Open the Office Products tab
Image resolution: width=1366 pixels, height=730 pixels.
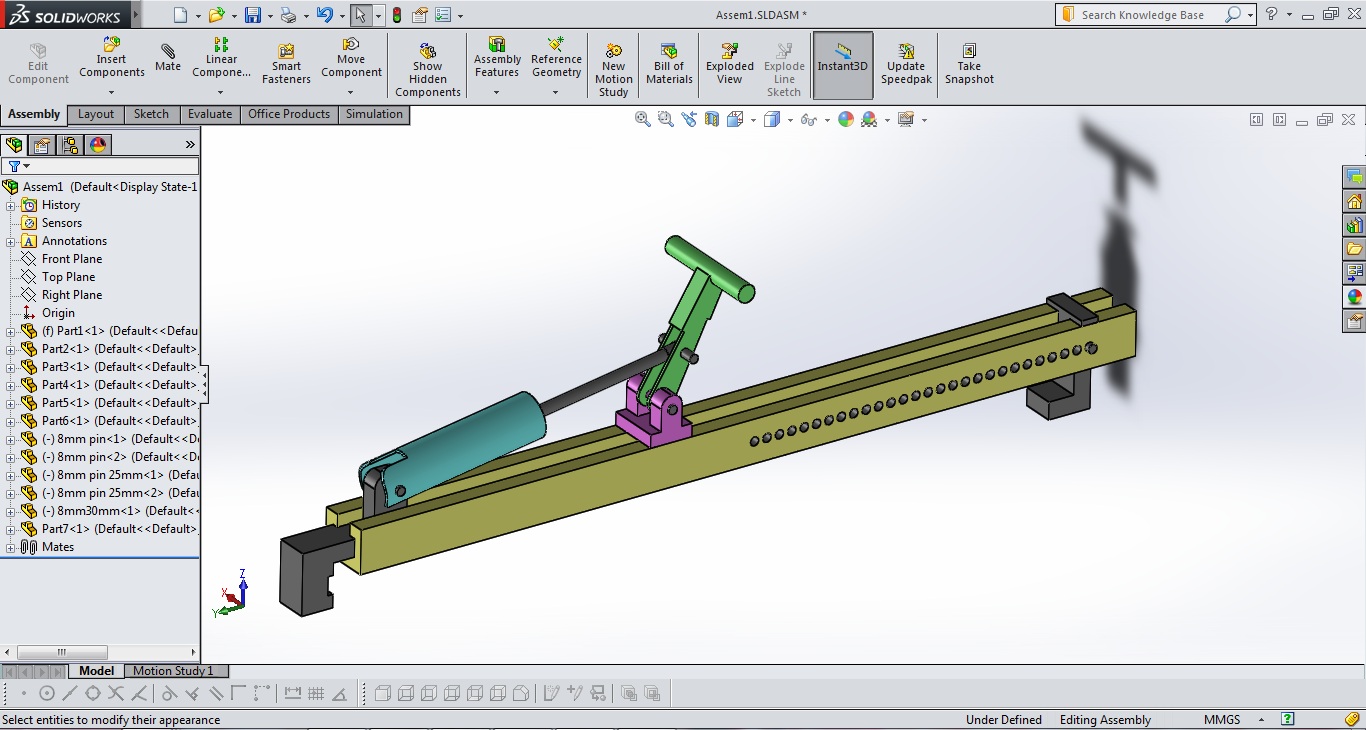289,114
